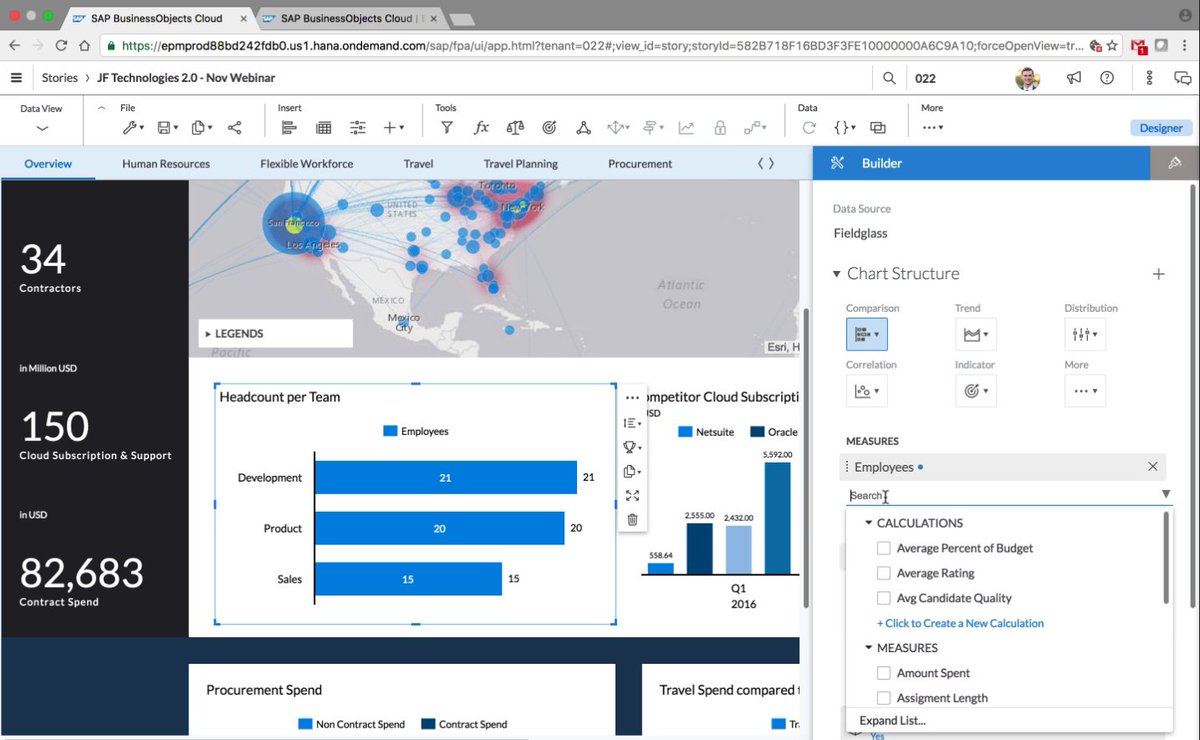The image size is (1200, 740).
Task: Click Expand List at dropdown bottom
Action: [892, 720]
